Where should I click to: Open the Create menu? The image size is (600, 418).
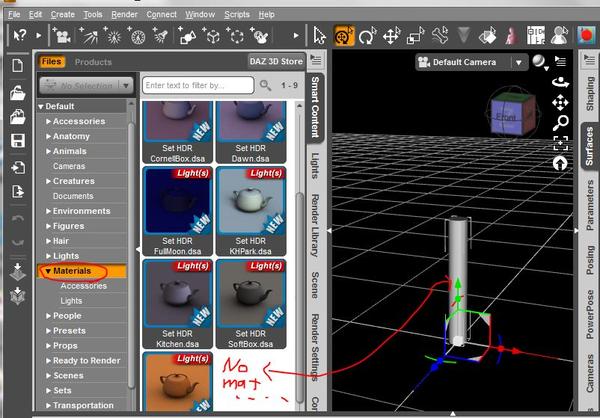[63, 15]
